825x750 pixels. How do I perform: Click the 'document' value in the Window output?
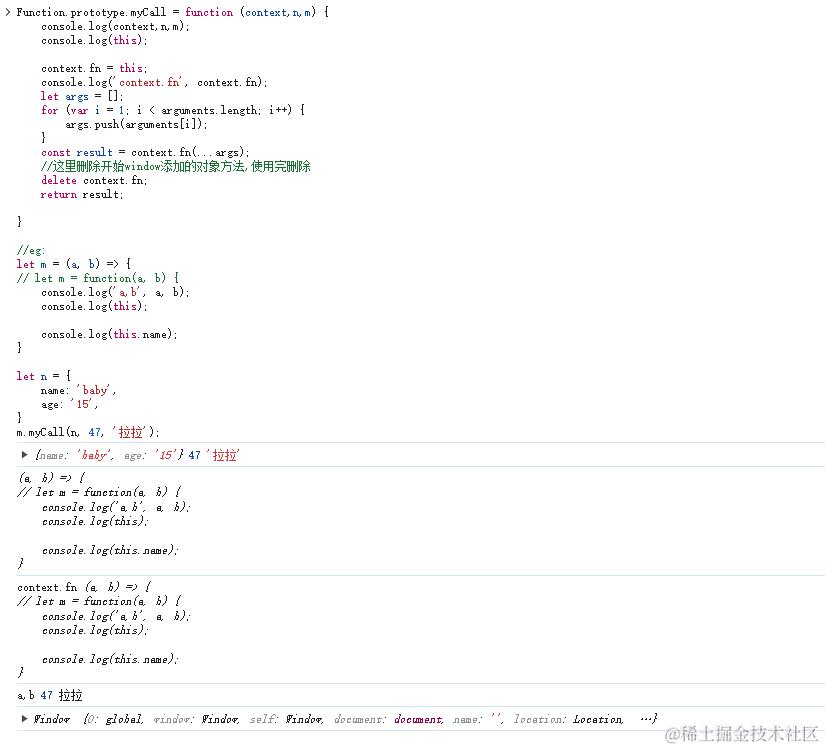(418, 719)
